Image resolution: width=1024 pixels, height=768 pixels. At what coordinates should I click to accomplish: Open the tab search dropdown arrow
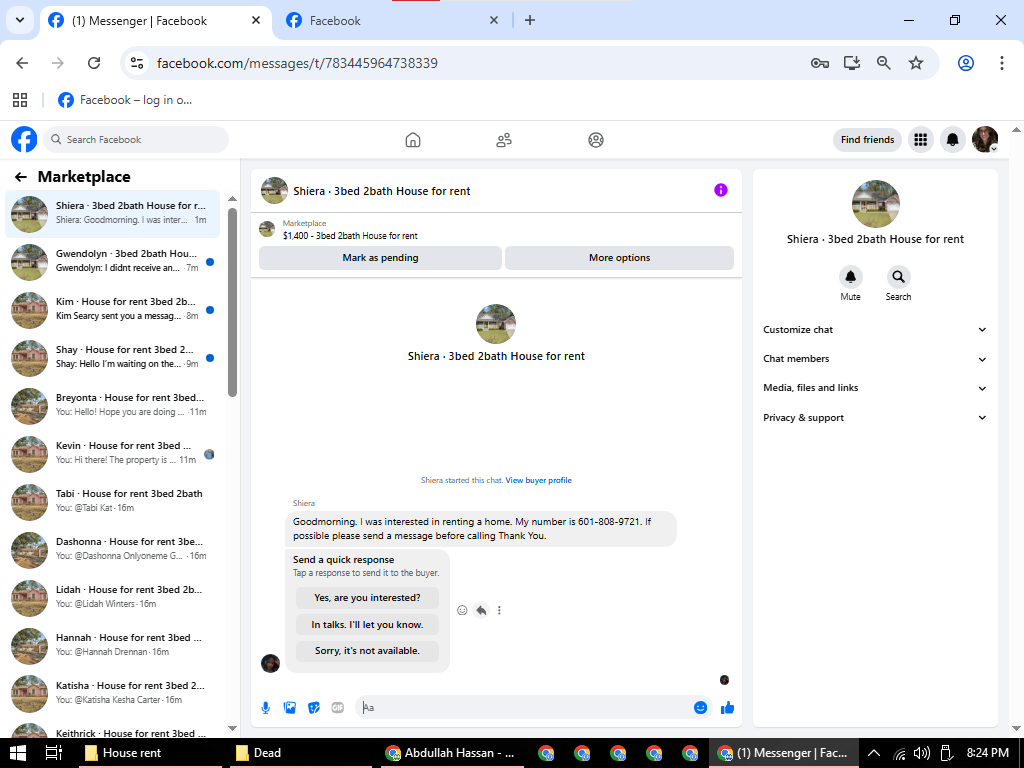[20, 20]
